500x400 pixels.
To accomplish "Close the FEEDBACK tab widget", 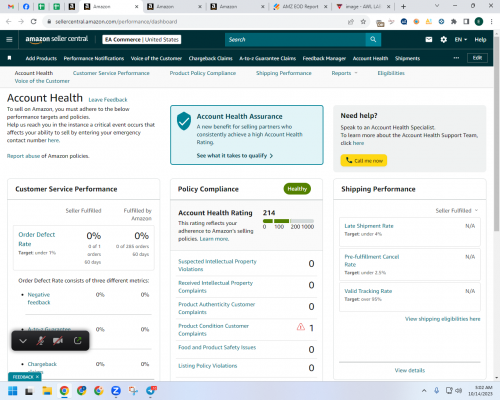I will point(37,377).
